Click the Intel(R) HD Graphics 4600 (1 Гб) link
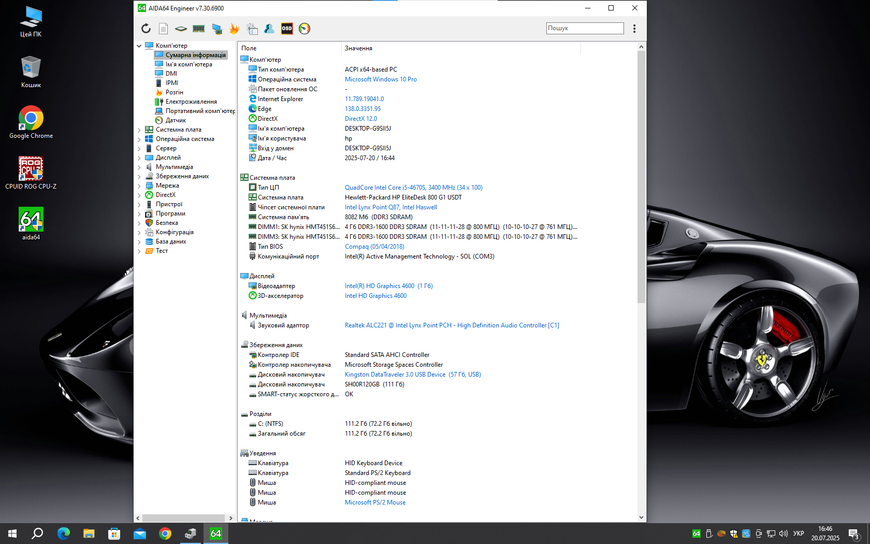870x544 pixels. click(388, 286)
